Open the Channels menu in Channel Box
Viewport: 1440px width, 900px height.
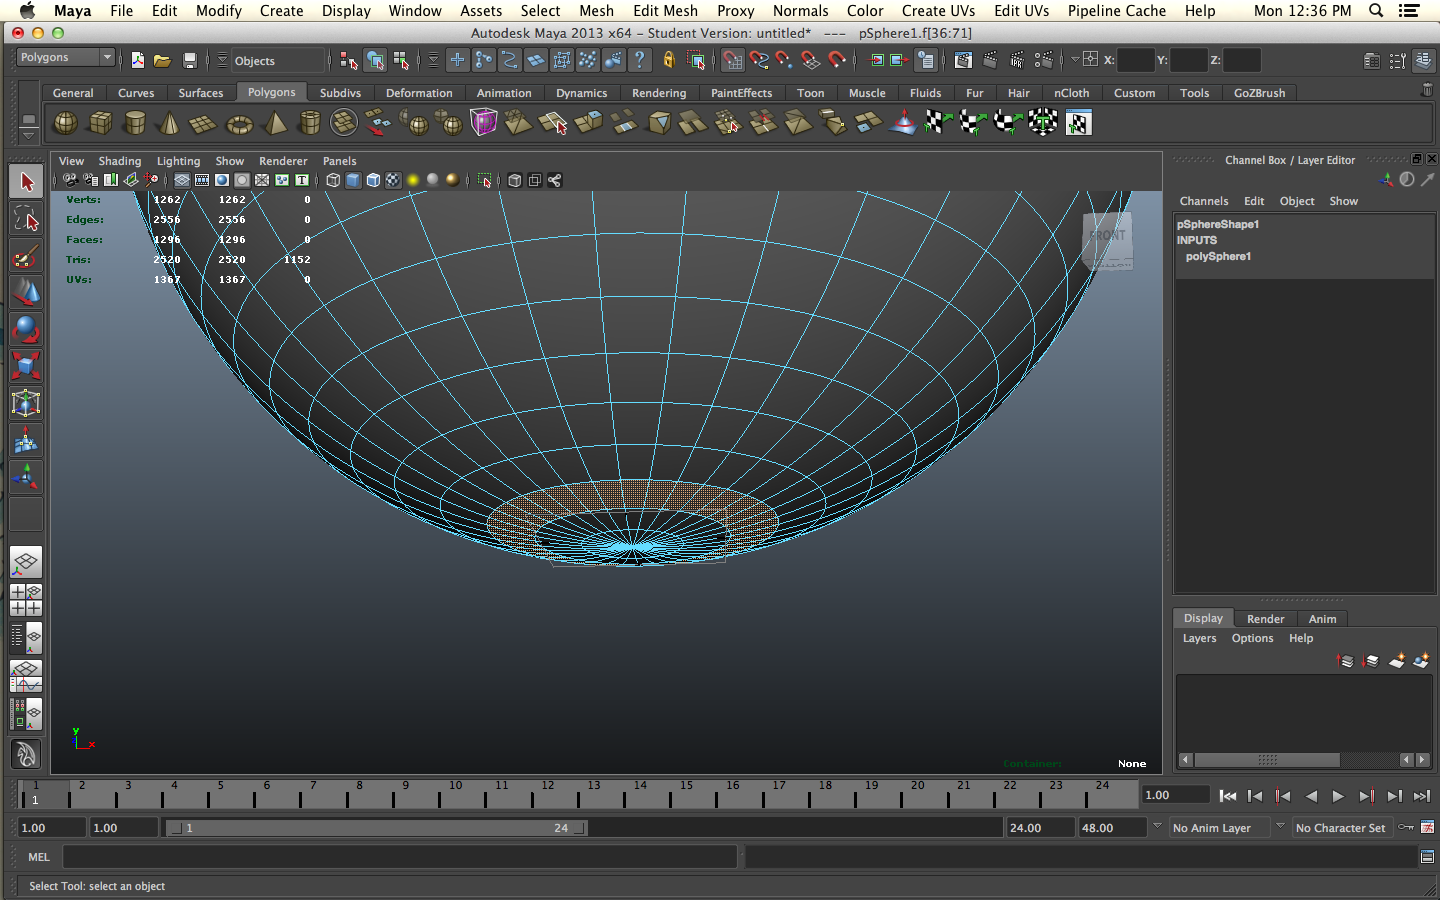click(x=1203, y=201)
